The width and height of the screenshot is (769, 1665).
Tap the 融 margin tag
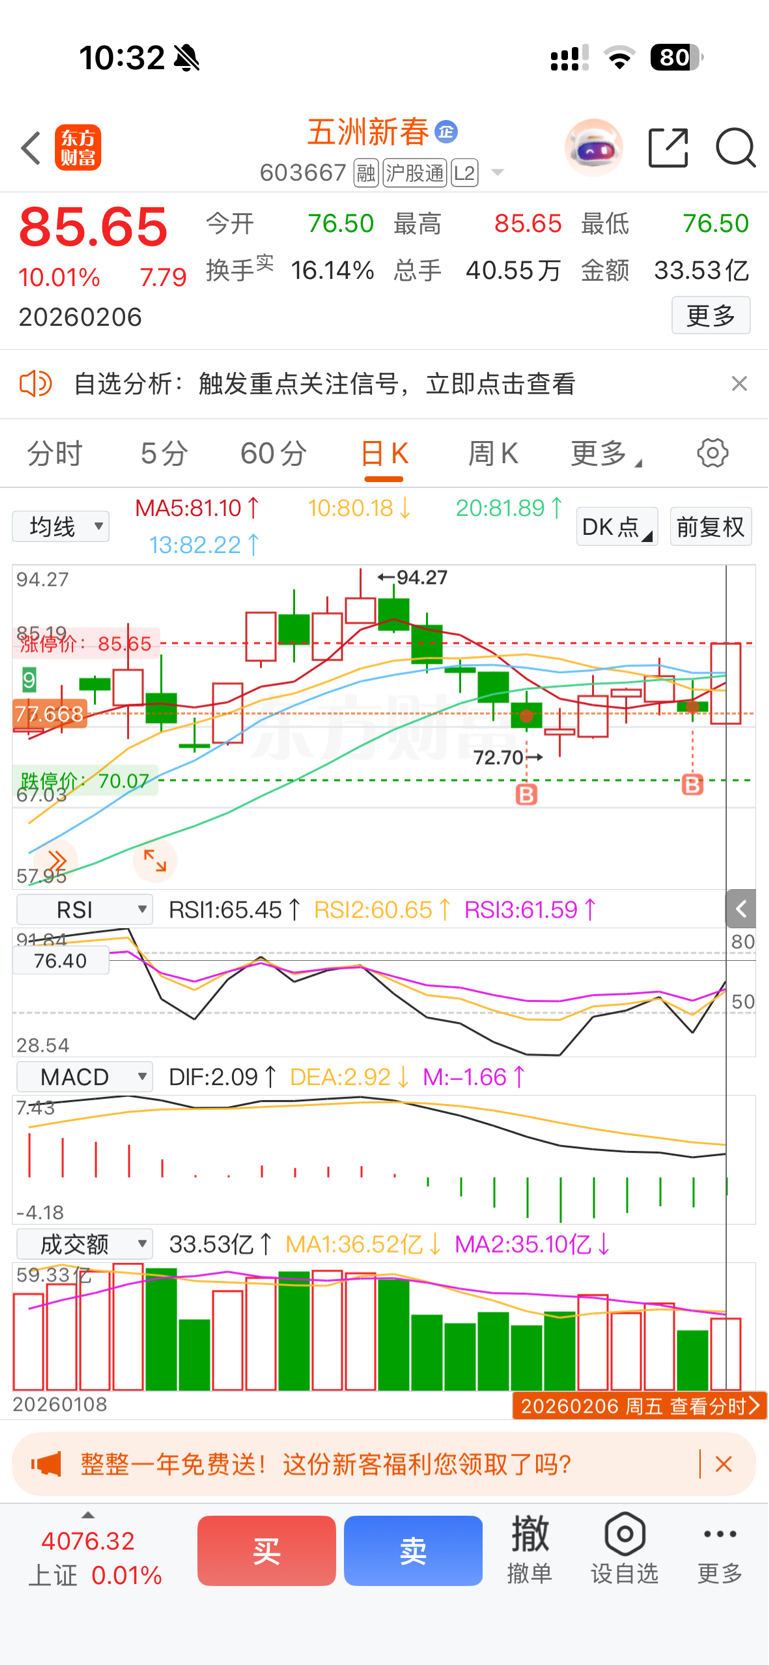click(366, 173)
